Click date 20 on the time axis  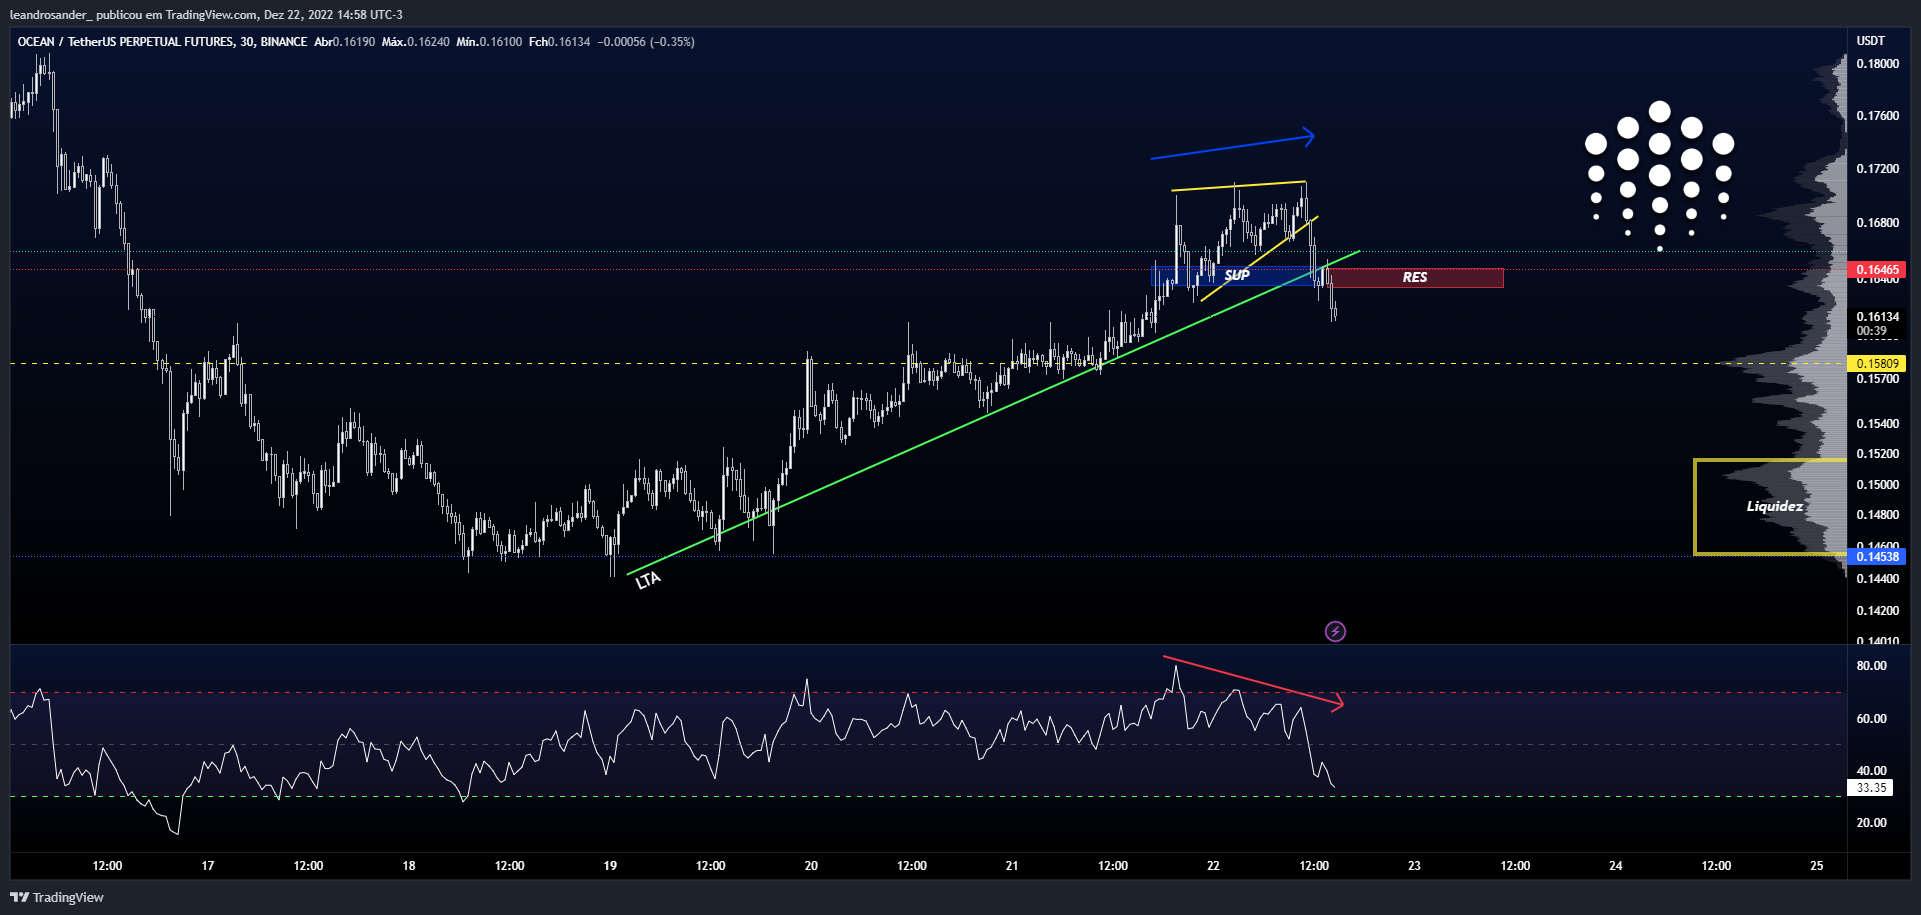(811, 866)
